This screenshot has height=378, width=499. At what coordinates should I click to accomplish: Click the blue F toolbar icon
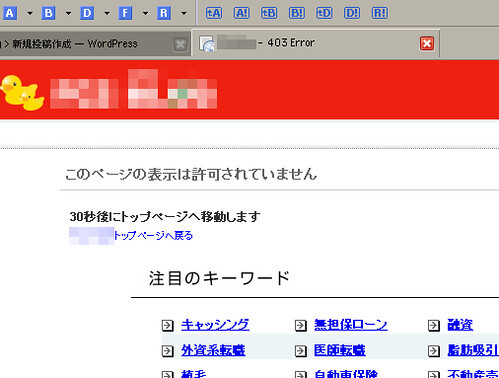coord(125,13)
